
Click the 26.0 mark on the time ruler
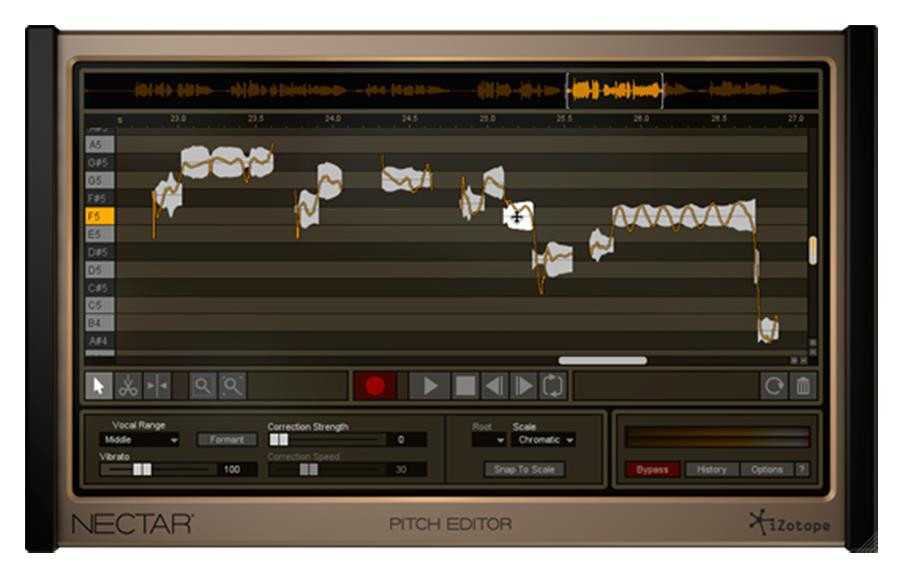pyautogui.click(x=641, y=118)
